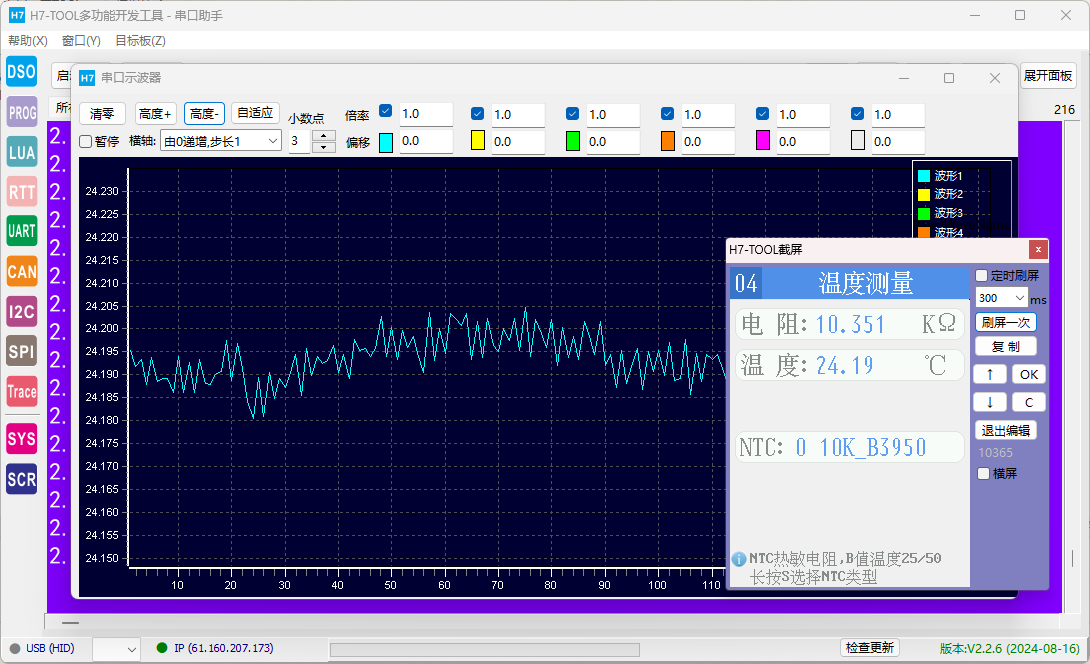Image resolution: width=1090 pixels, height=664 pixels.
Task: Open the LUA script sidebar icon
Action: click(x=22, y=152)
